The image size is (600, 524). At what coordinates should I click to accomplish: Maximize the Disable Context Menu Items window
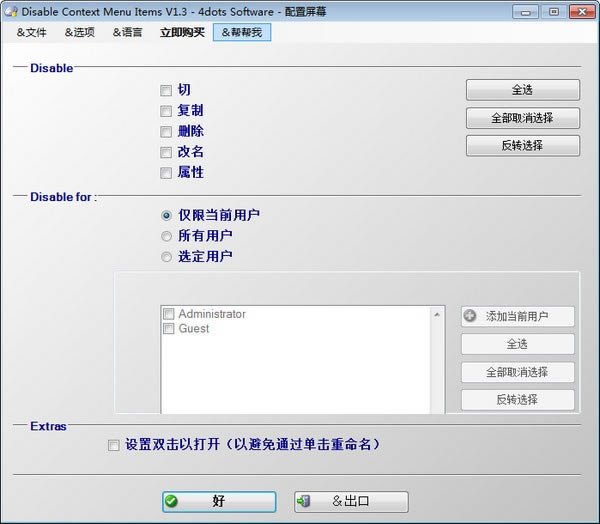pos(554,12)
